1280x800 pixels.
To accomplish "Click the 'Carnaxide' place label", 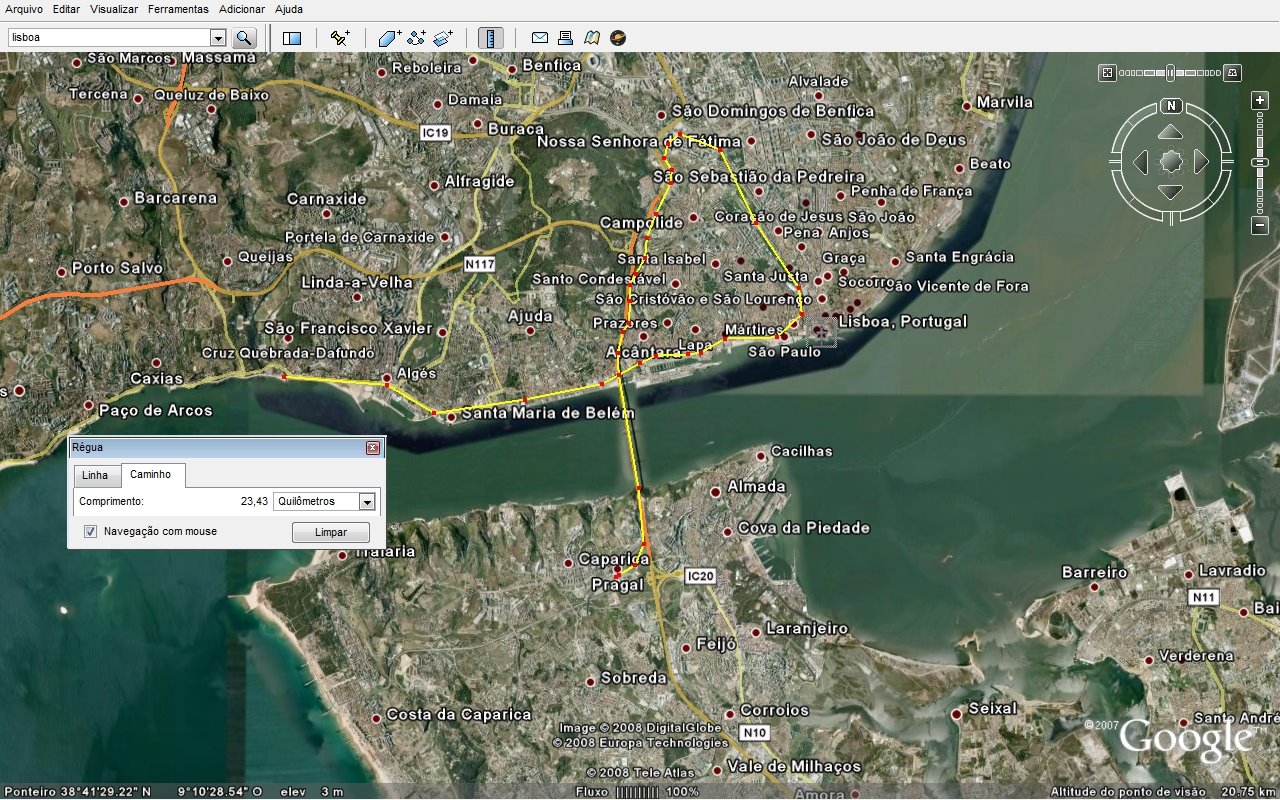I will pos(327,199).
